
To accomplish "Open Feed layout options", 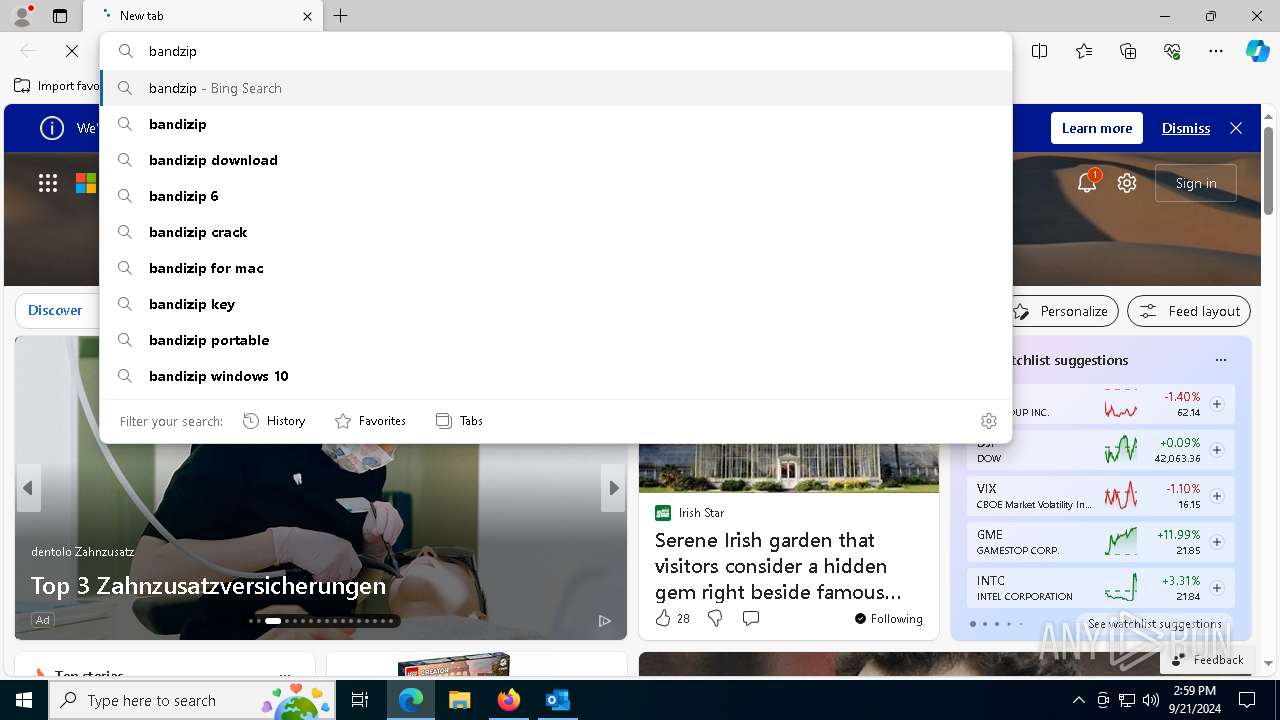I will pyautogui.click(x=1189, y=311).
